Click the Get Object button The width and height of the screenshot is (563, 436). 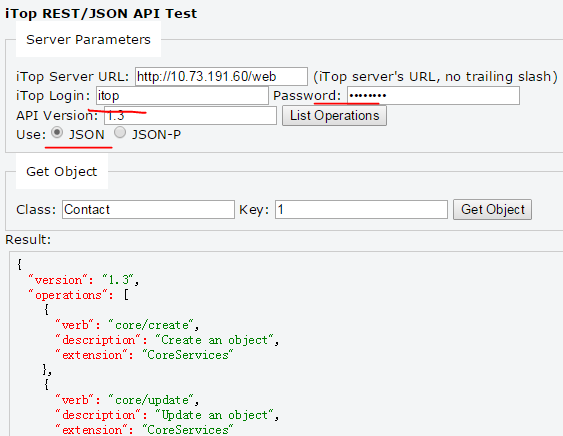(492, 209)
